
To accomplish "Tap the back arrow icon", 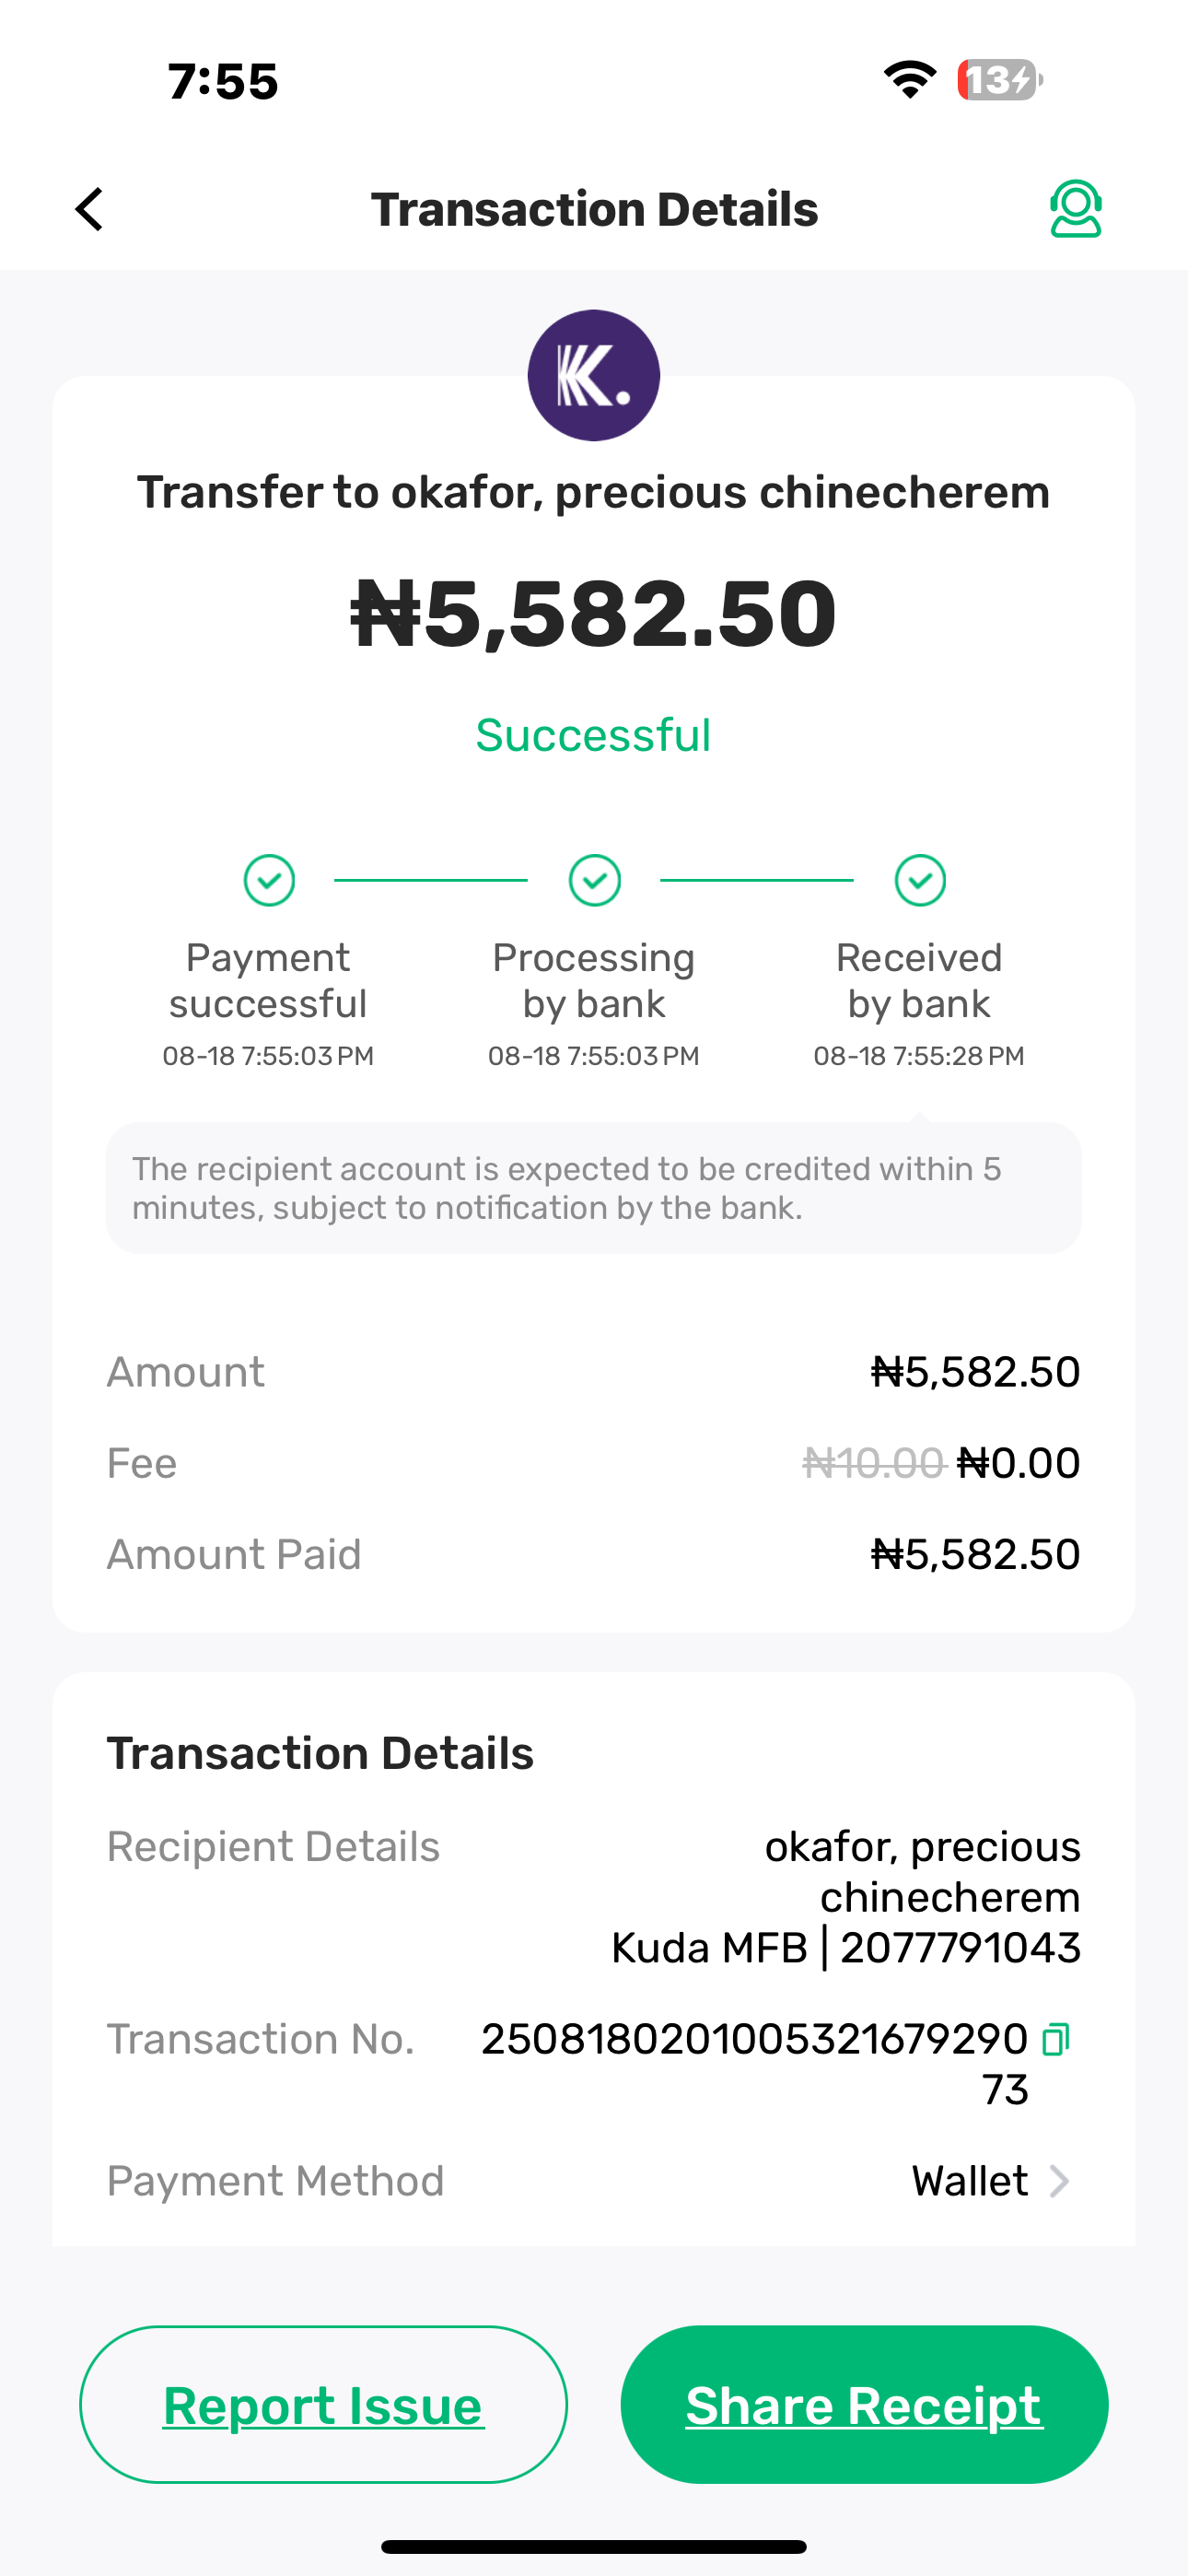I will [90, 209].
